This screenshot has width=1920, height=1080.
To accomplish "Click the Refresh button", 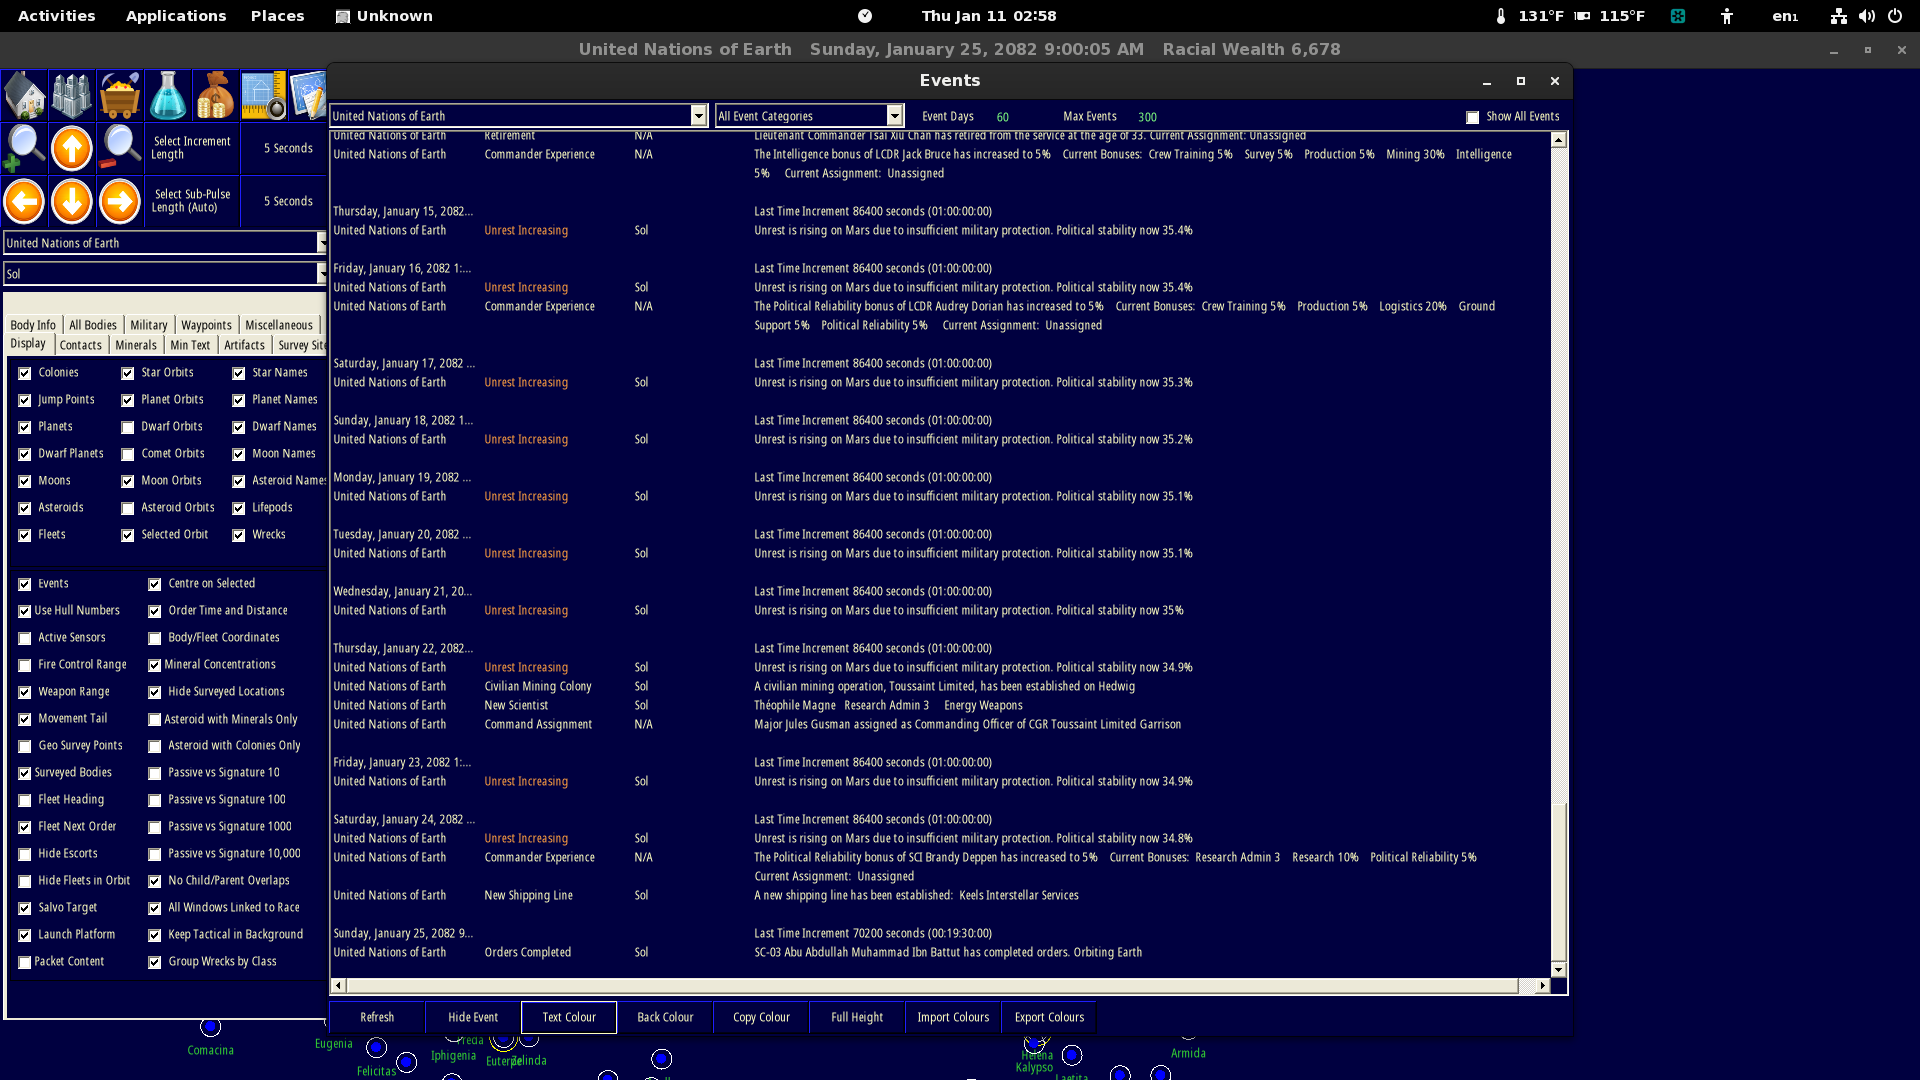I will pyautogui.click(x=377, y=1017).
